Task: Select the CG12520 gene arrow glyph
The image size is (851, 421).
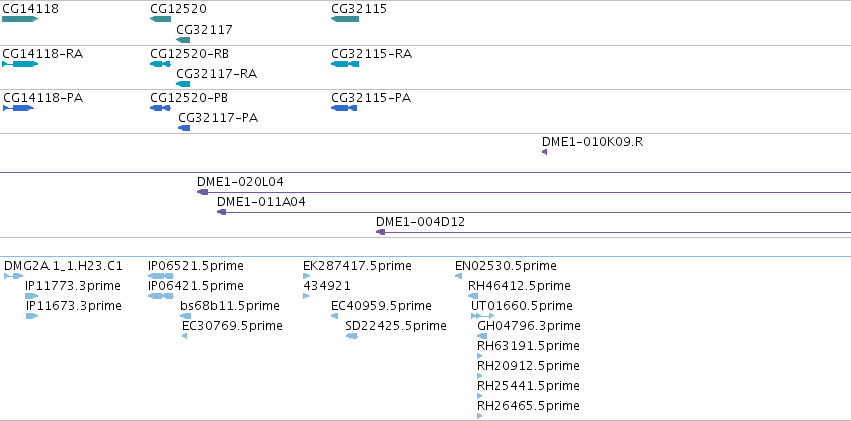Action: tap(160, 20)
